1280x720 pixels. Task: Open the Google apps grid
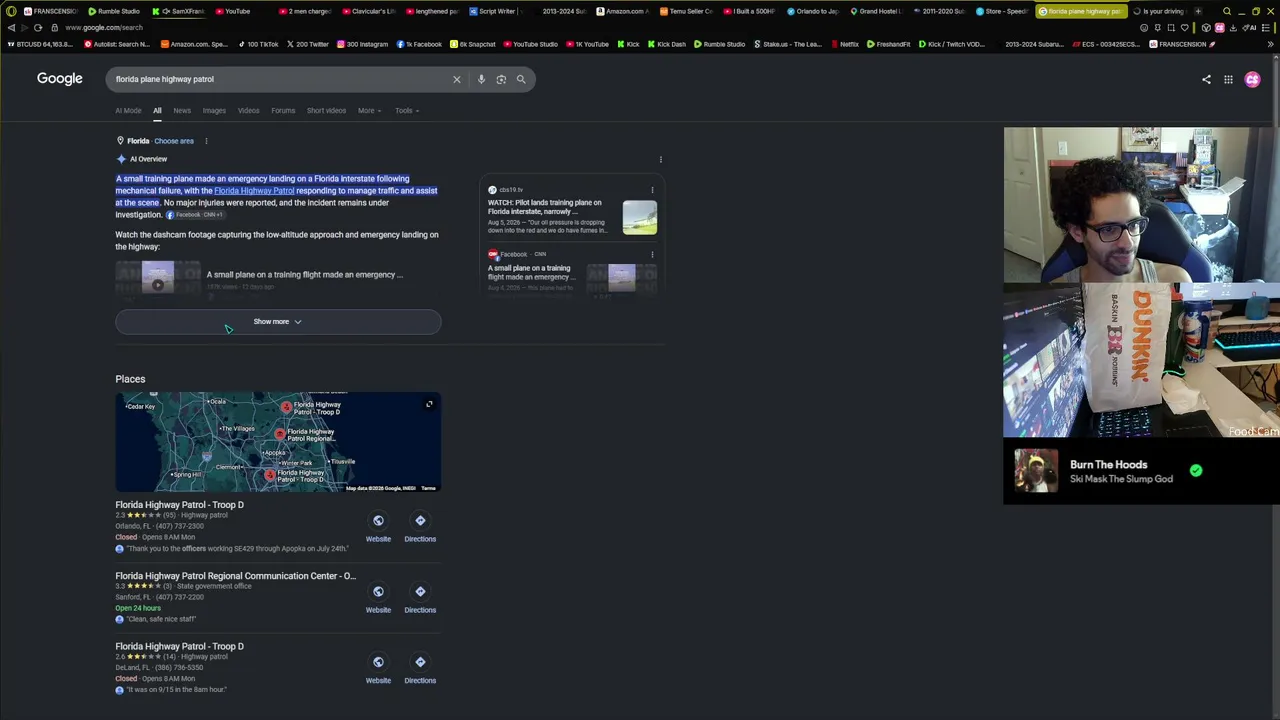click(1228, 80)
